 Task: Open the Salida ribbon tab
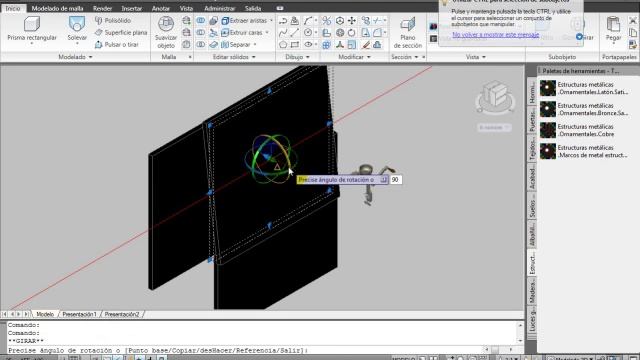pyautogui.click(x=253, y=8)
